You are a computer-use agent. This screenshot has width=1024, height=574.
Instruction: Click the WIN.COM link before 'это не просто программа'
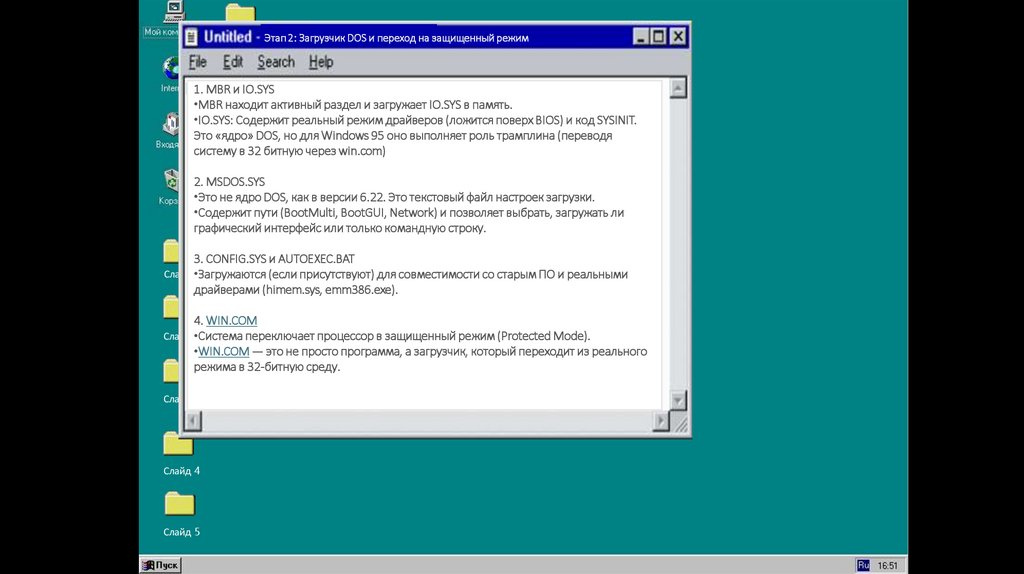coord(223,351)
